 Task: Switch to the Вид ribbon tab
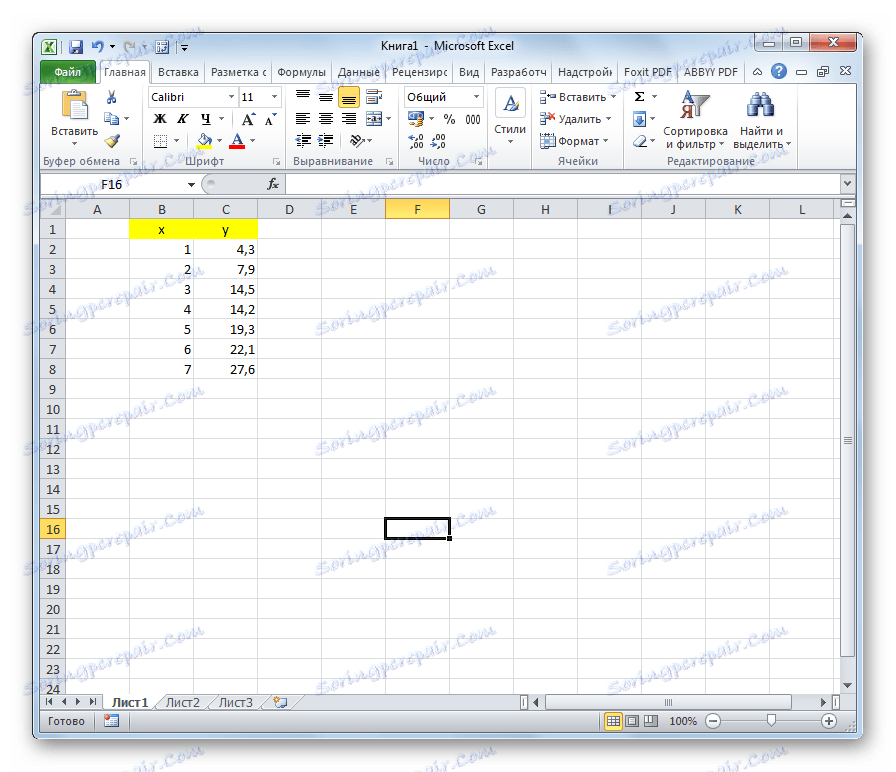469,72
